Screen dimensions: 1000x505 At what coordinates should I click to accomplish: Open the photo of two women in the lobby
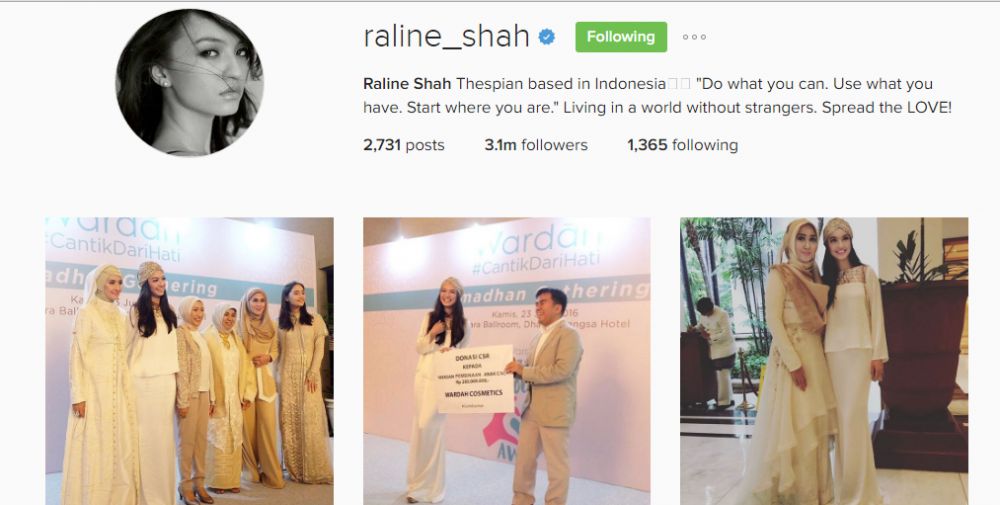824,361
